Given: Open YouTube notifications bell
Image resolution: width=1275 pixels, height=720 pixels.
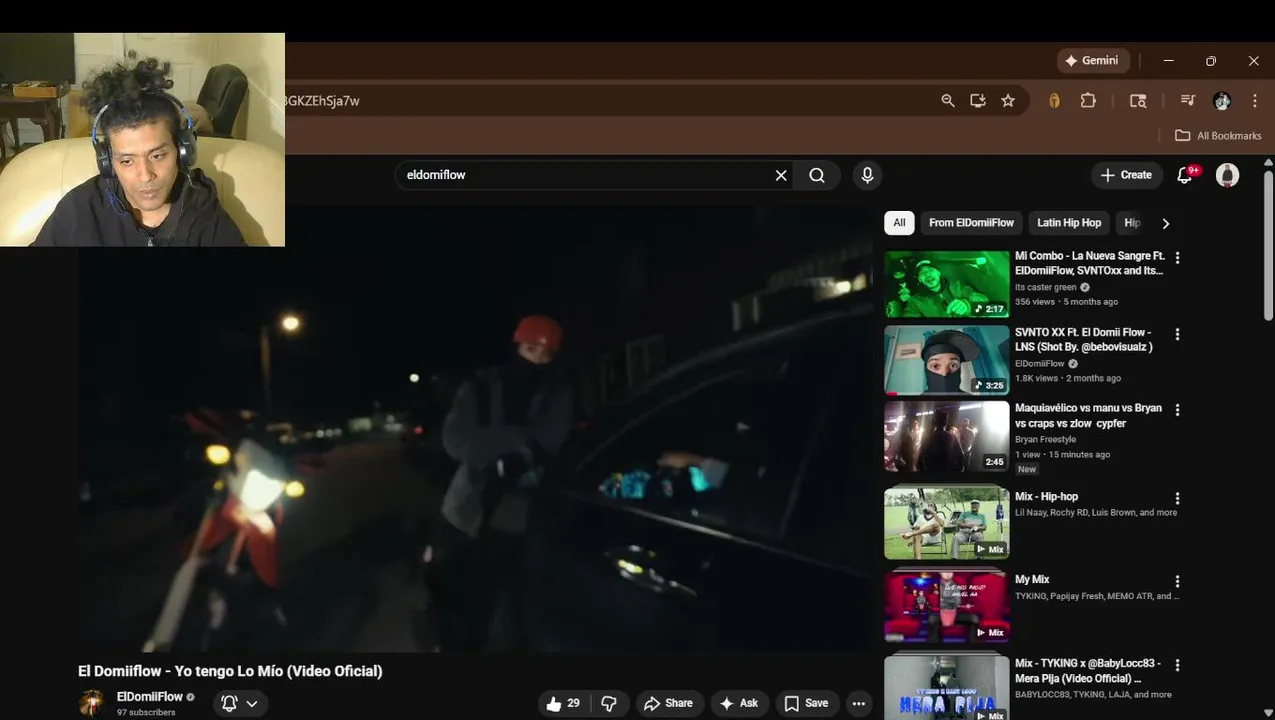Looking at the screenshot, I should 1186,175.
